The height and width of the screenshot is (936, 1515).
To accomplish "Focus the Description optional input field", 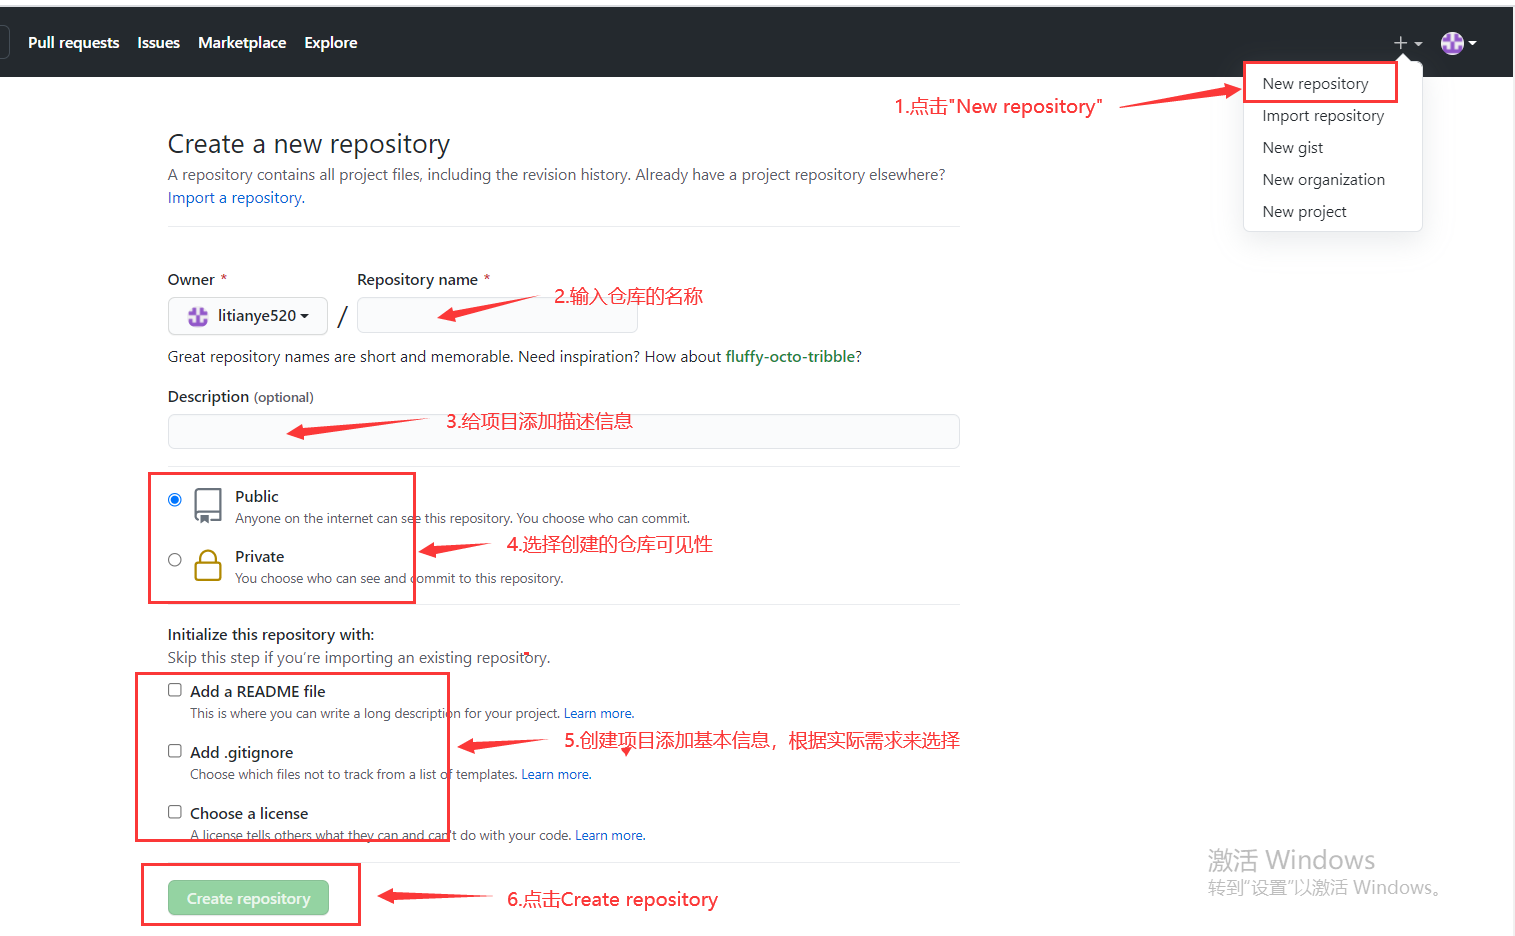I will pyautogui.click(x=563, y=431).
